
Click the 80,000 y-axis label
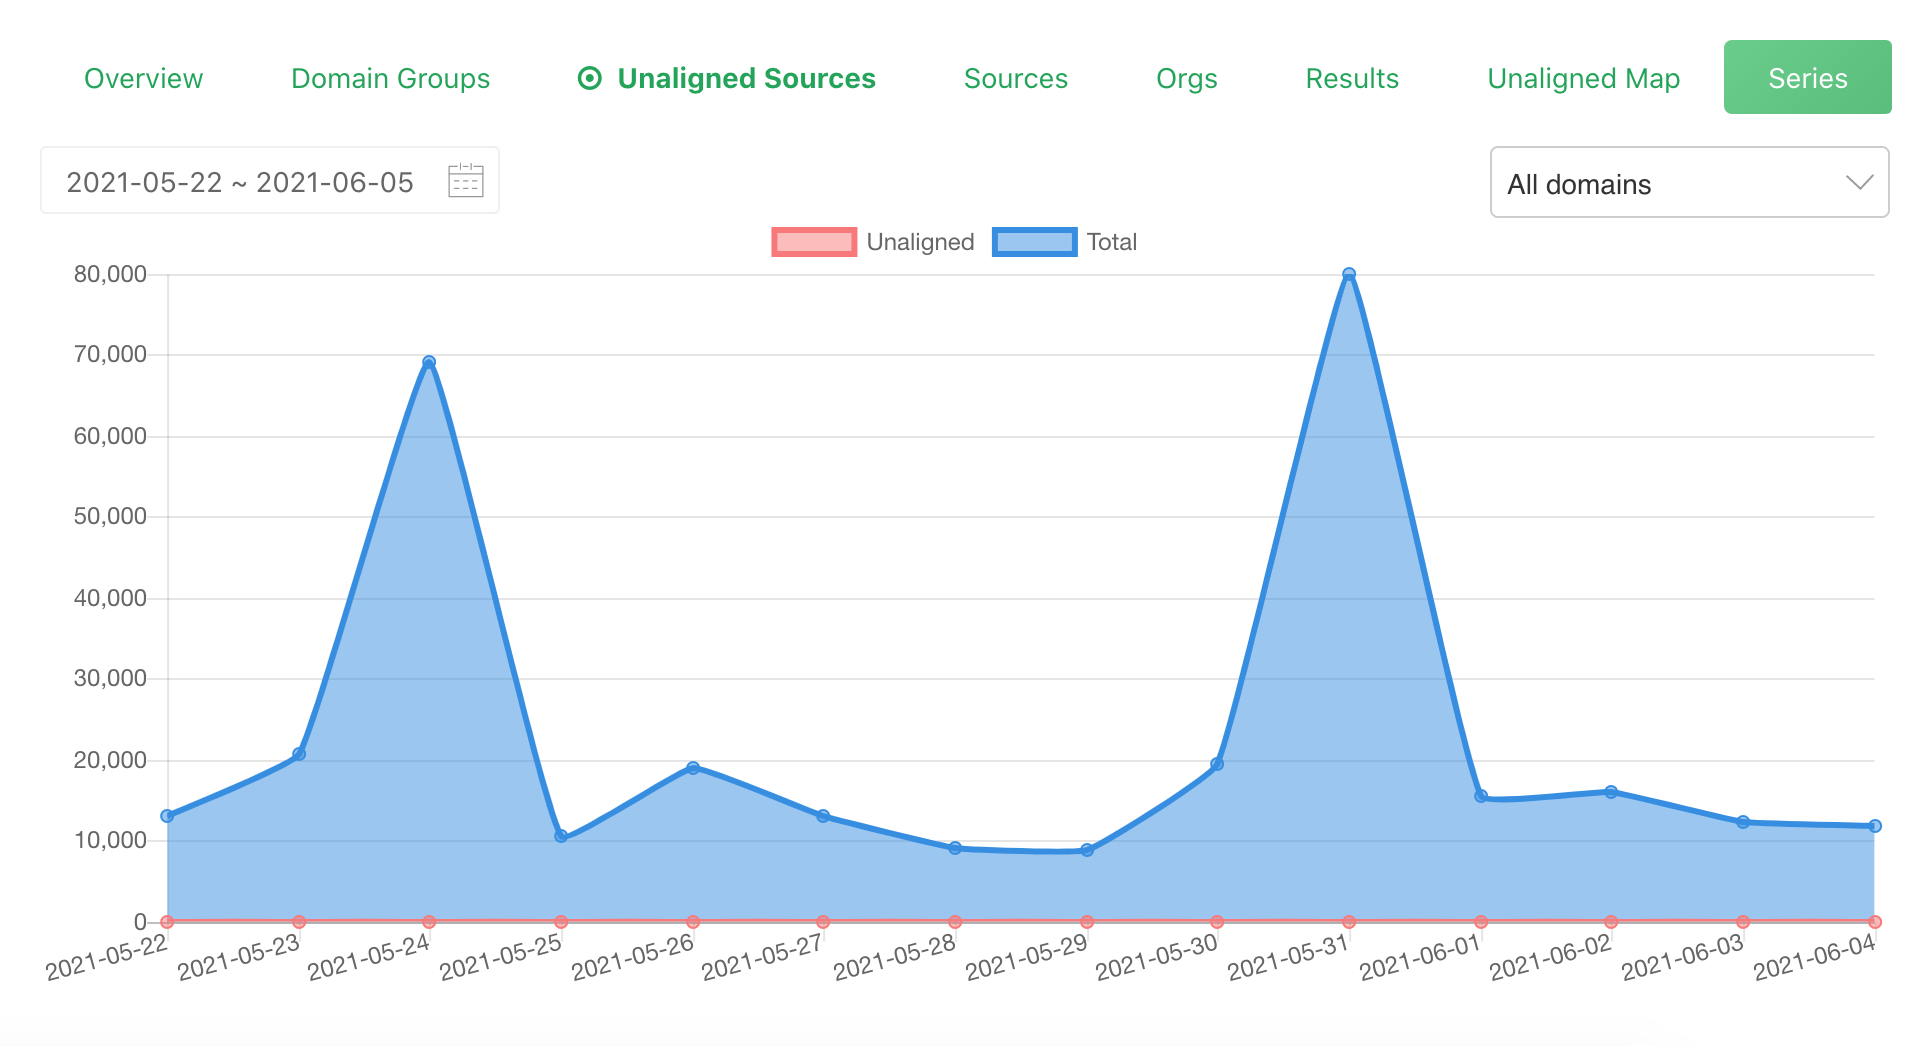tap(110, 274)
